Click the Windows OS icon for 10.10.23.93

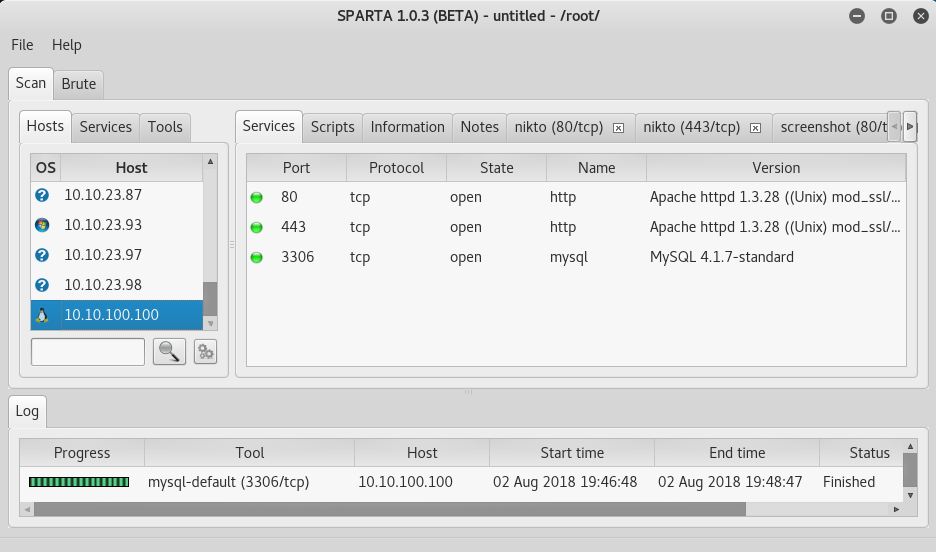pyautogui.click(x=42, y=225)
